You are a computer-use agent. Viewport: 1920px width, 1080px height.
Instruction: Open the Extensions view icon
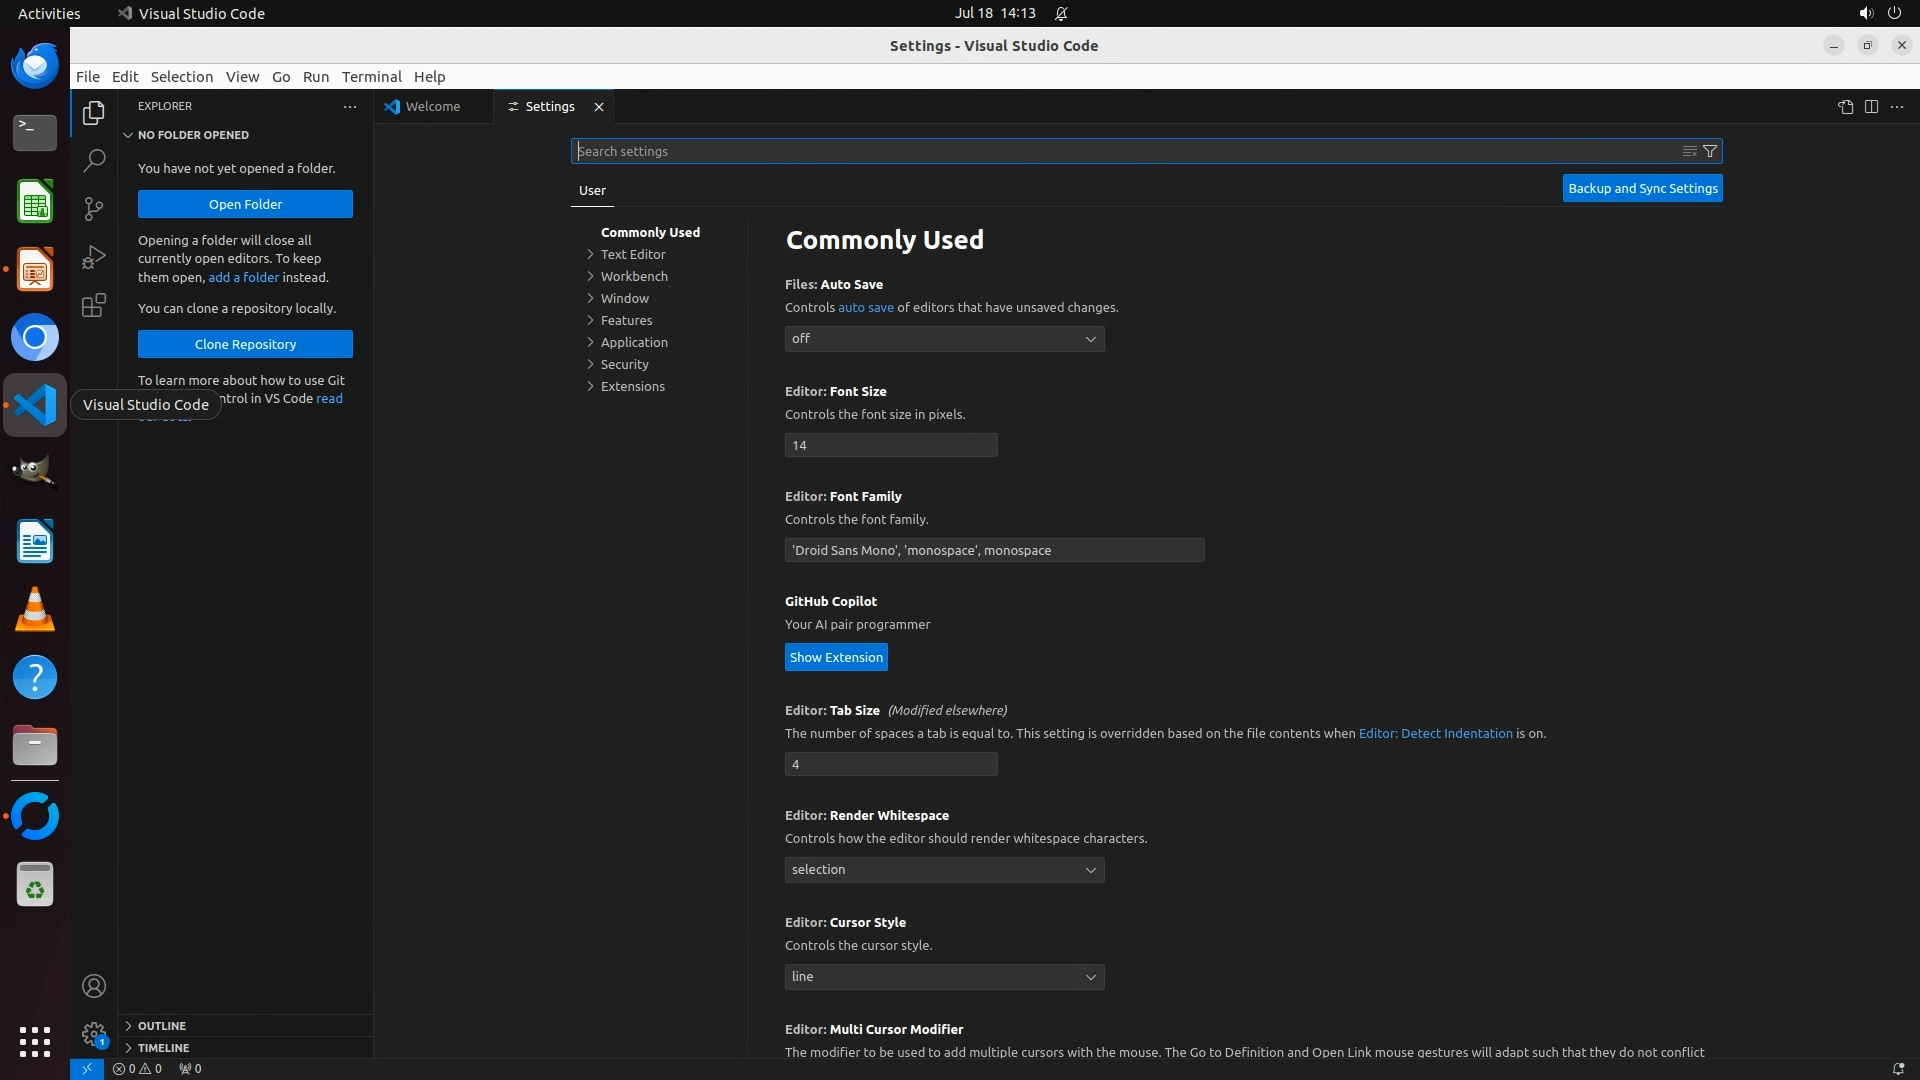click(94, 305)
